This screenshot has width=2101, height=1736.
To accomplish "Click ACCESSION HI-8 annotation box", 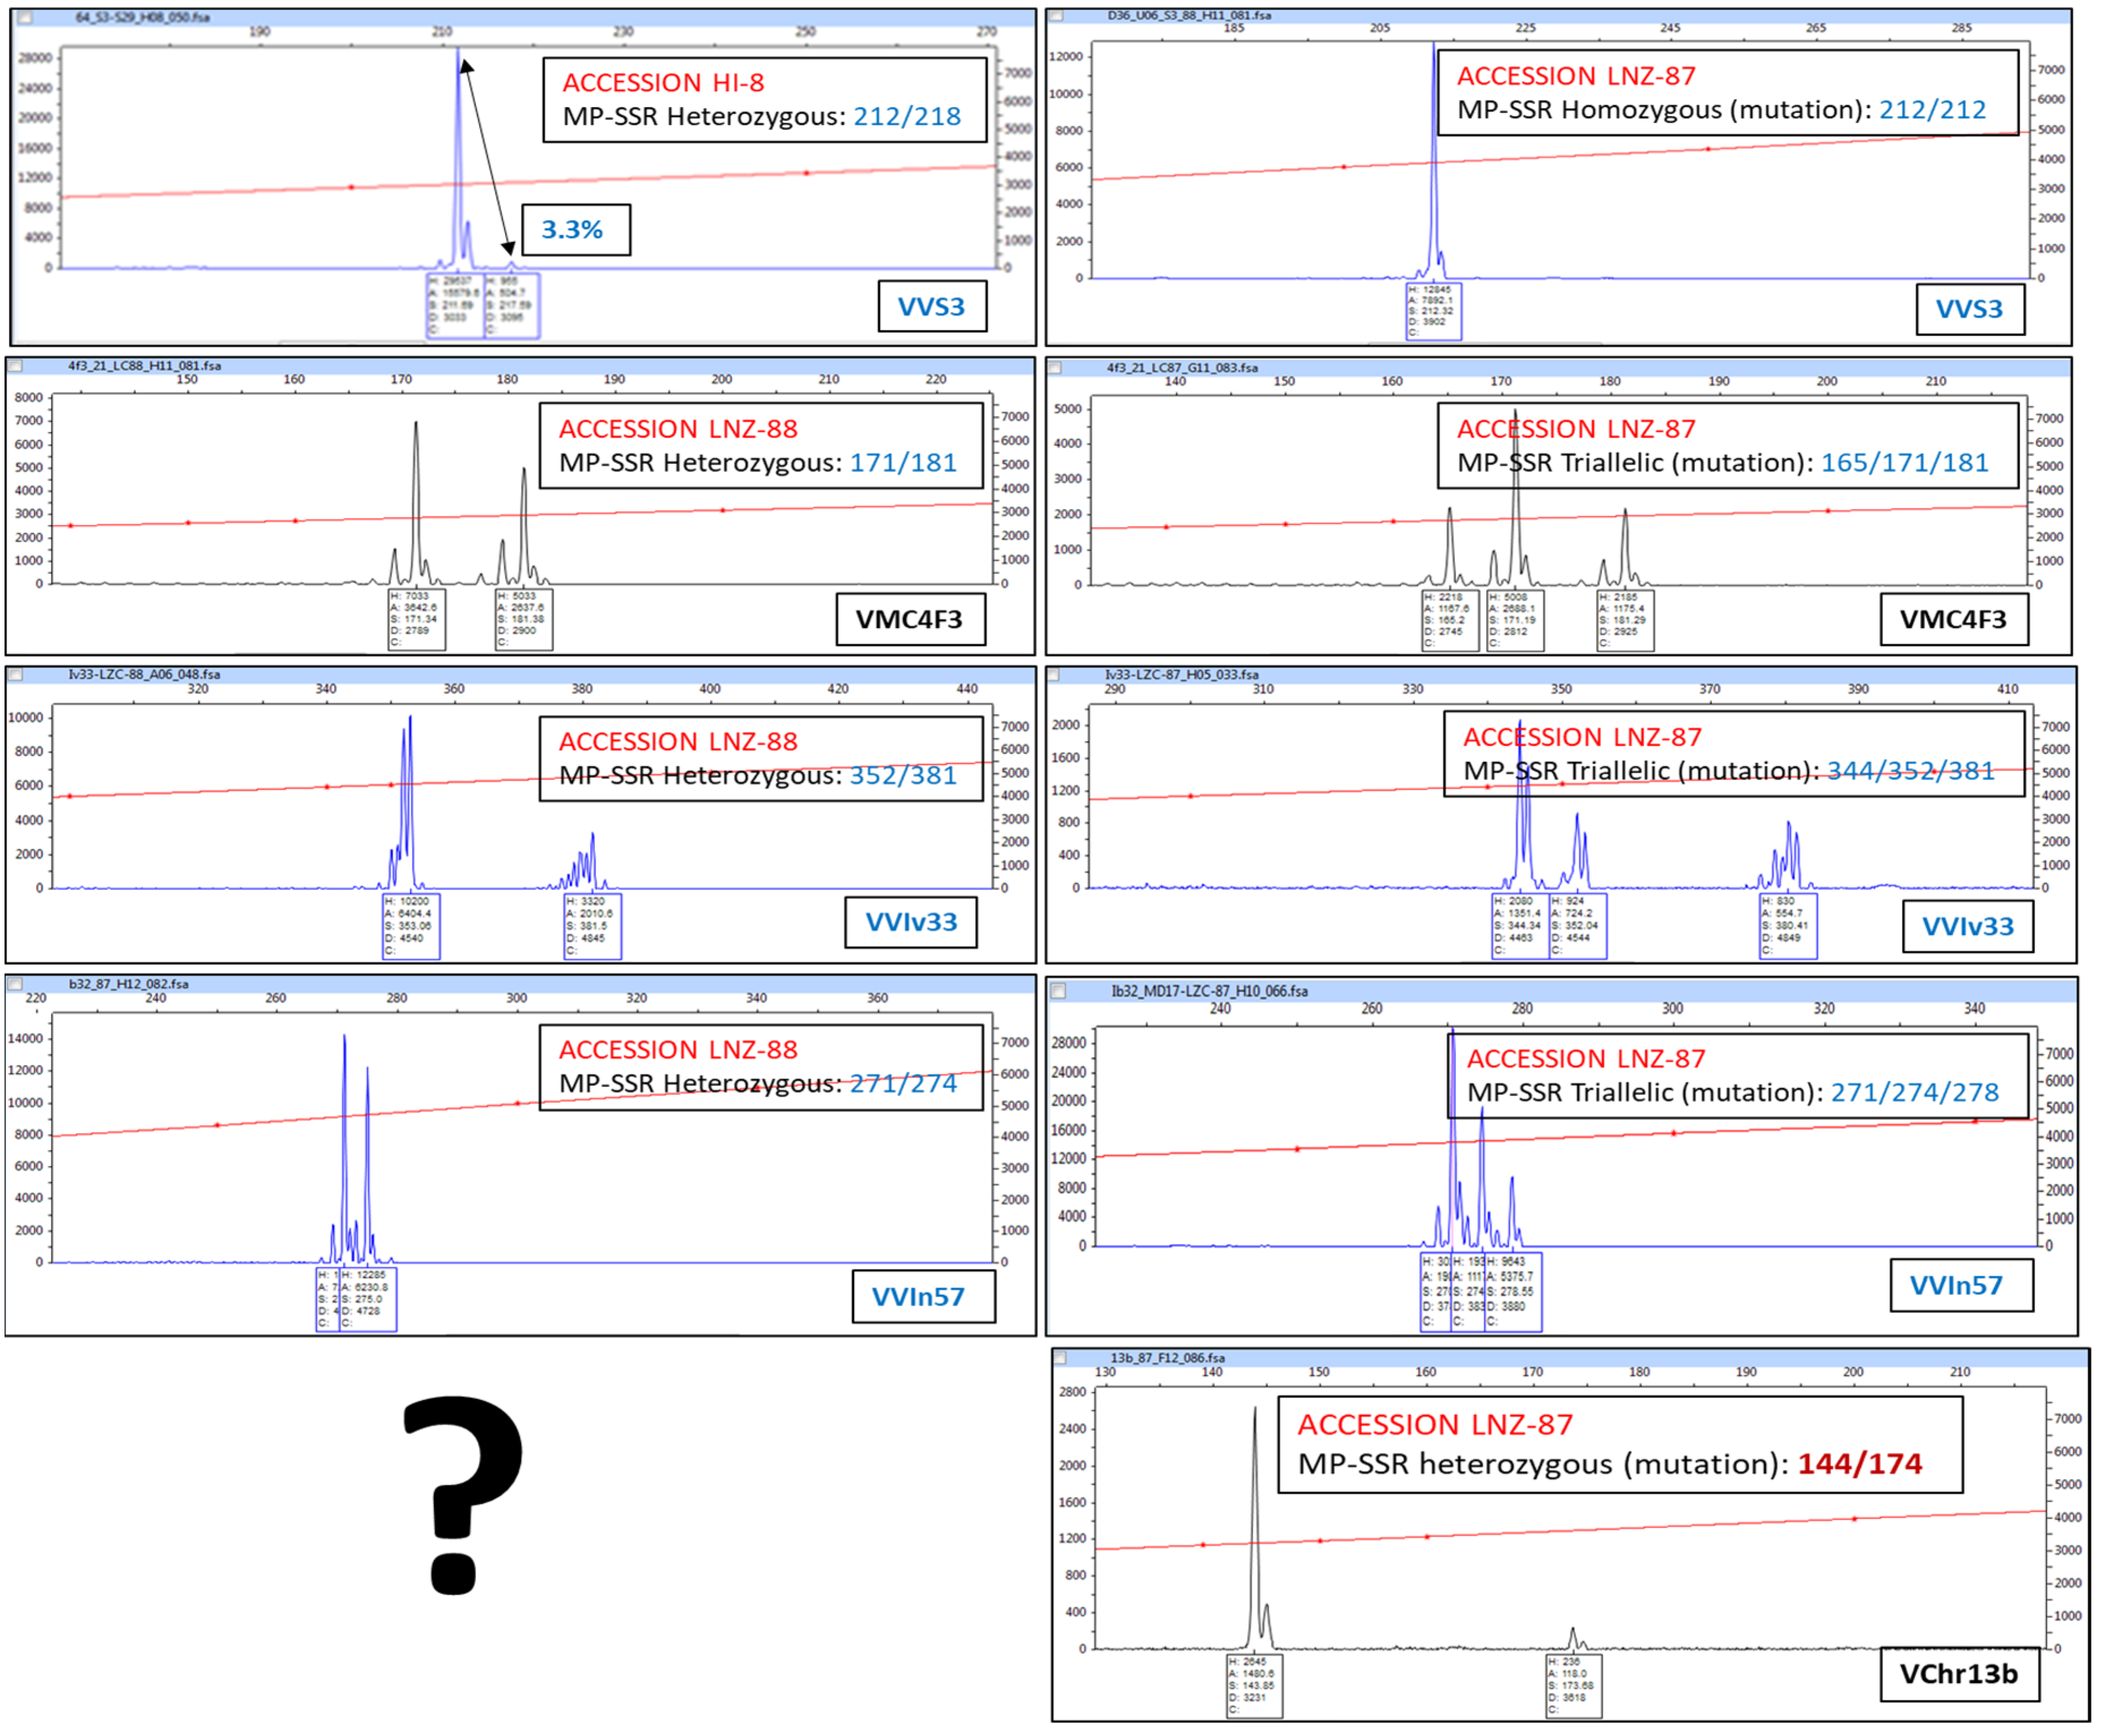I will (x=764, y=100).
